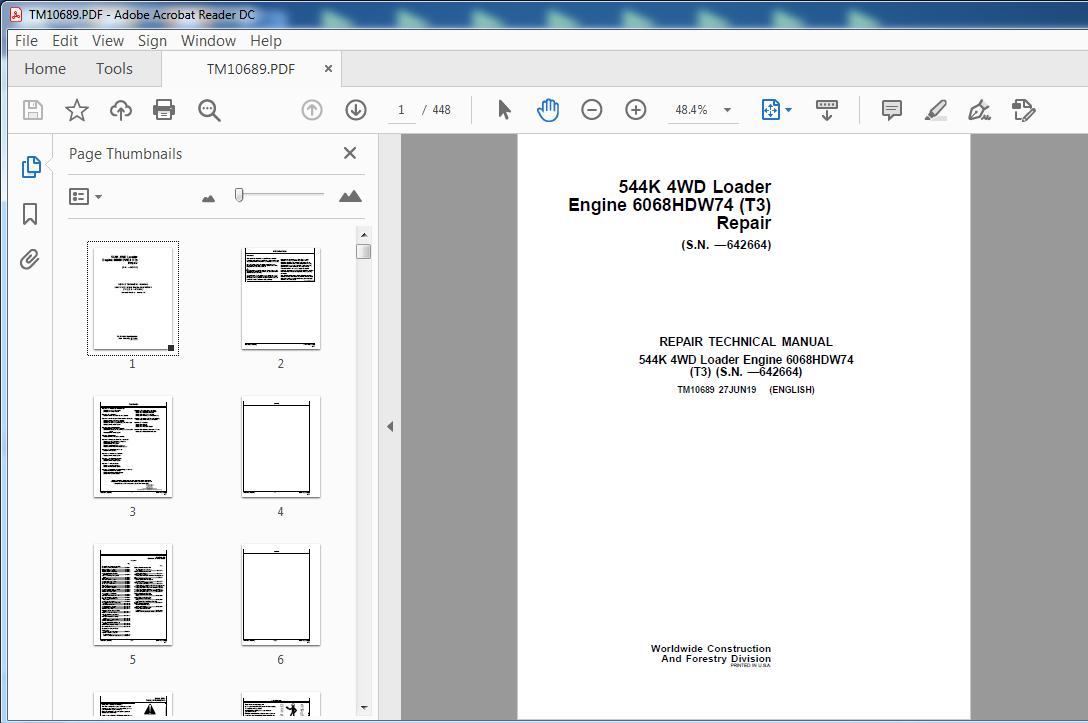Zoom out with minus icon

click(592, 110)
